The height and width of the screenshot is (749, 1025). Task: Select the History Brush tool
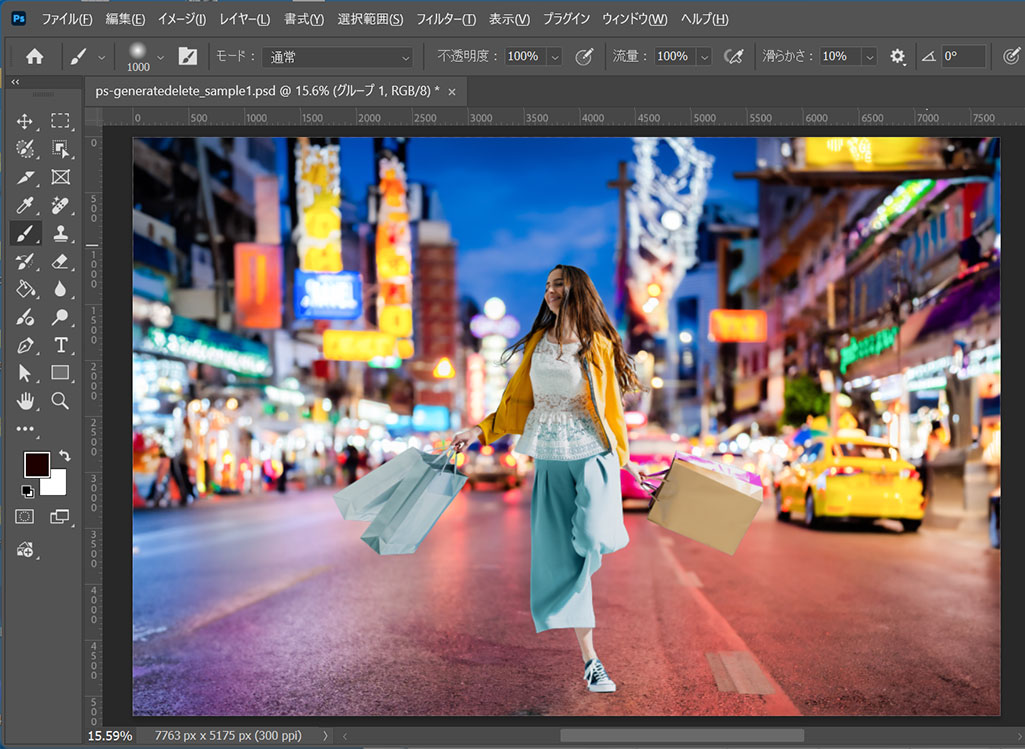[x=25, y=261]
